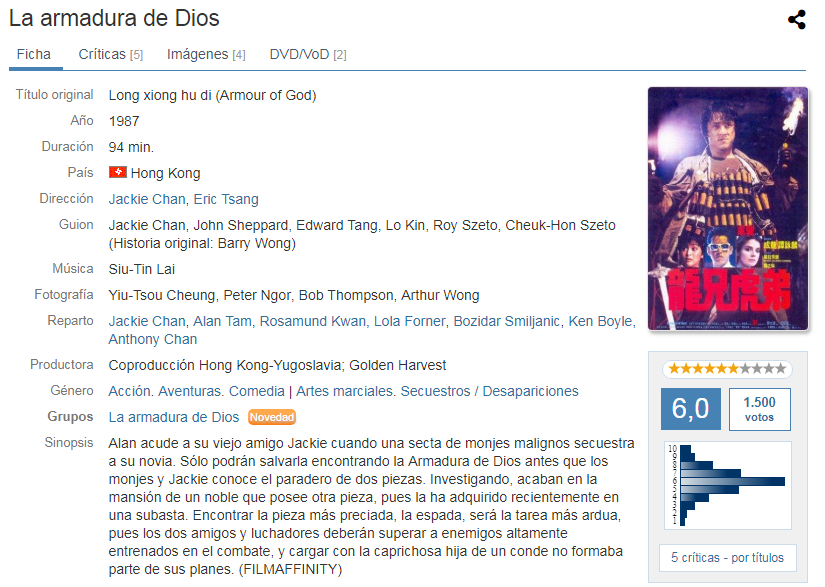This screenshot has width=825, height=587.
Task: Select the Ficha tab
Action: pyautogui.click(x=34, y=54)
